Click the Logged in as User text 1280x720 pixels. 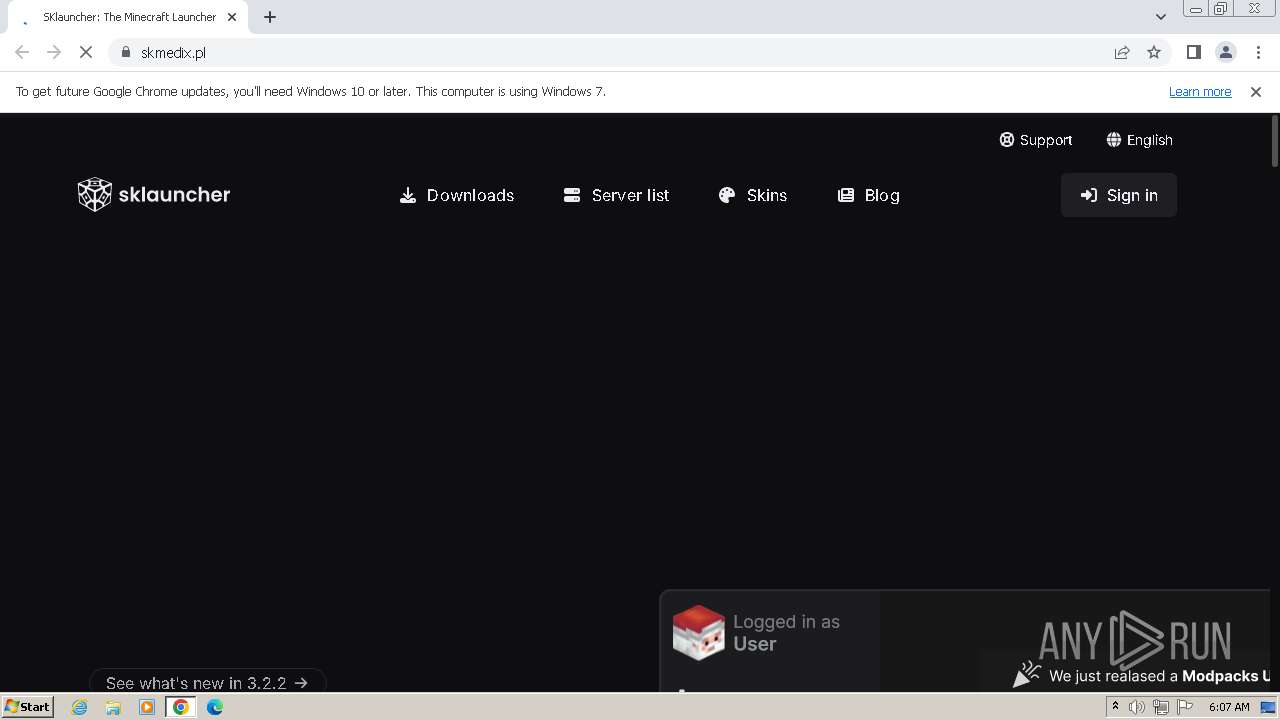(786, 633)
